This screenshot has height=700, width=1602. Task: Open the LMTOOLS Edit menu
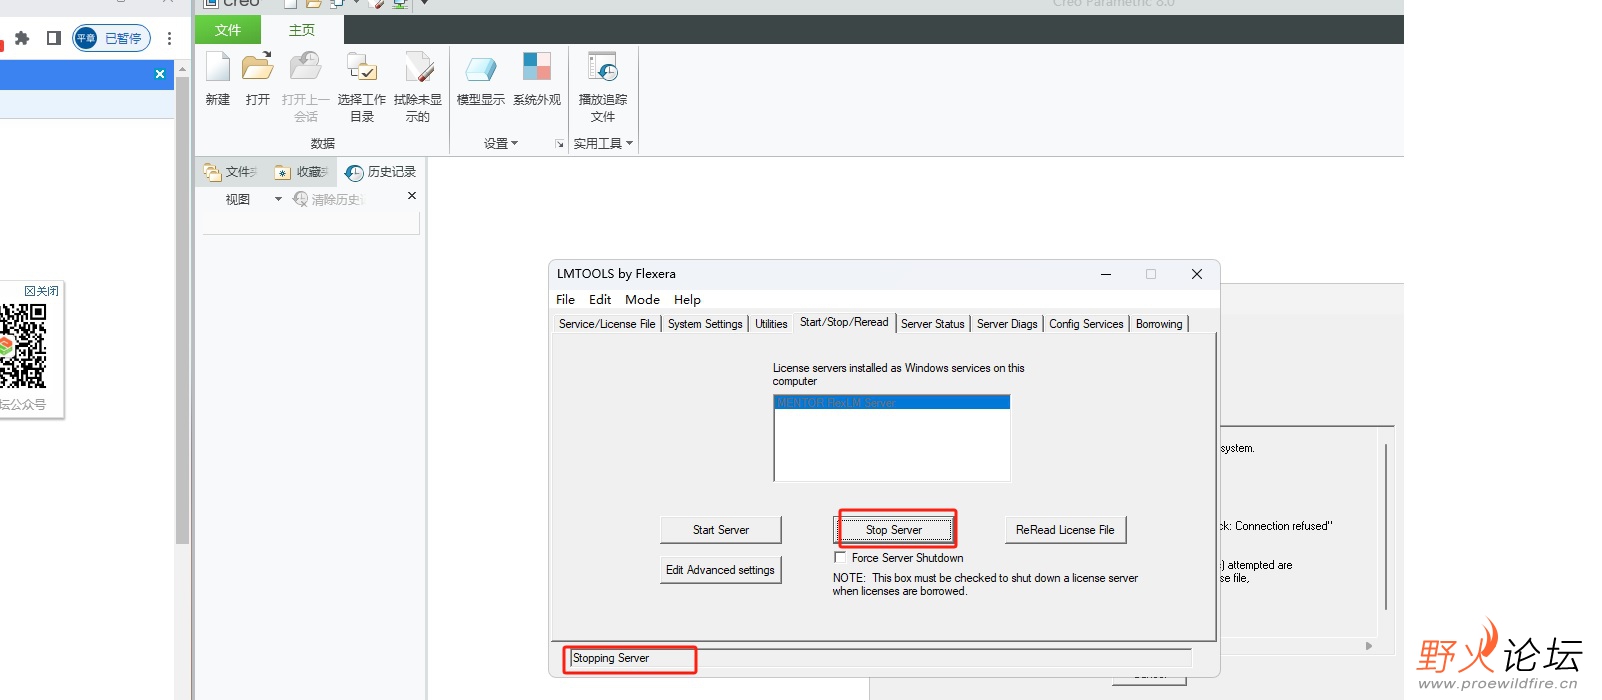point(600,299)
